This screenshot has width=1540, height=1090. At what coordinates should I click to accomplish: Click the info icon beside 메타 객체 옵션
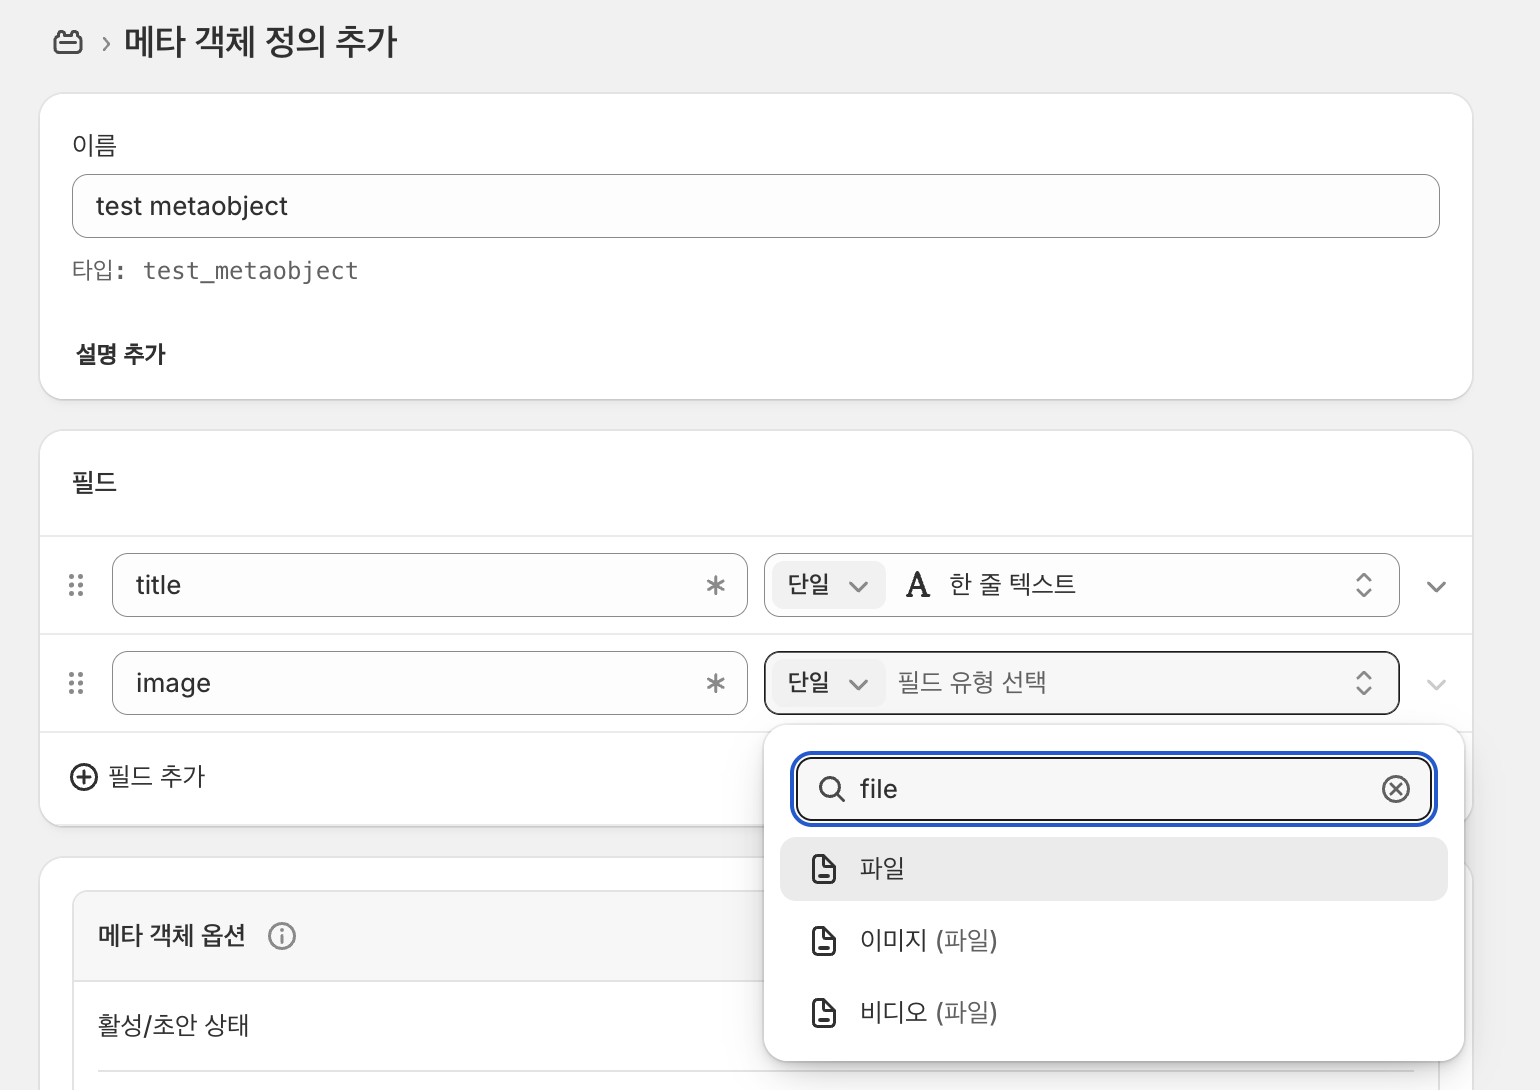282,936
